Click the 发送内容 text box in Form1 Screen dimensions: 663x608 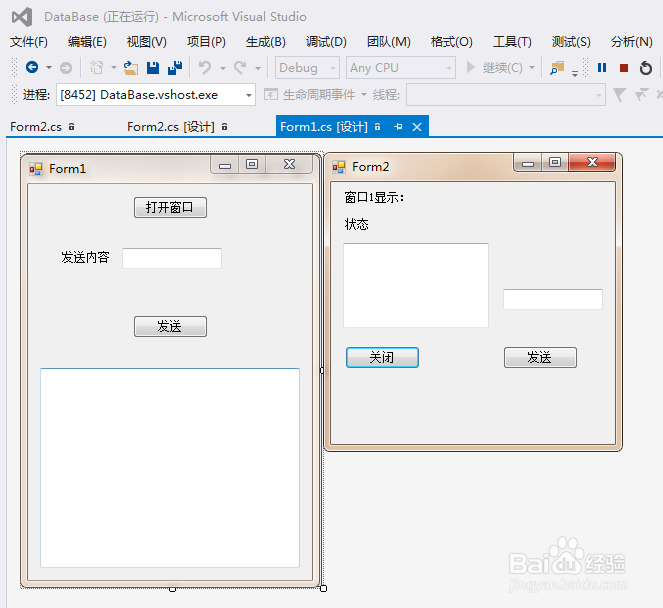click(172, 258)
